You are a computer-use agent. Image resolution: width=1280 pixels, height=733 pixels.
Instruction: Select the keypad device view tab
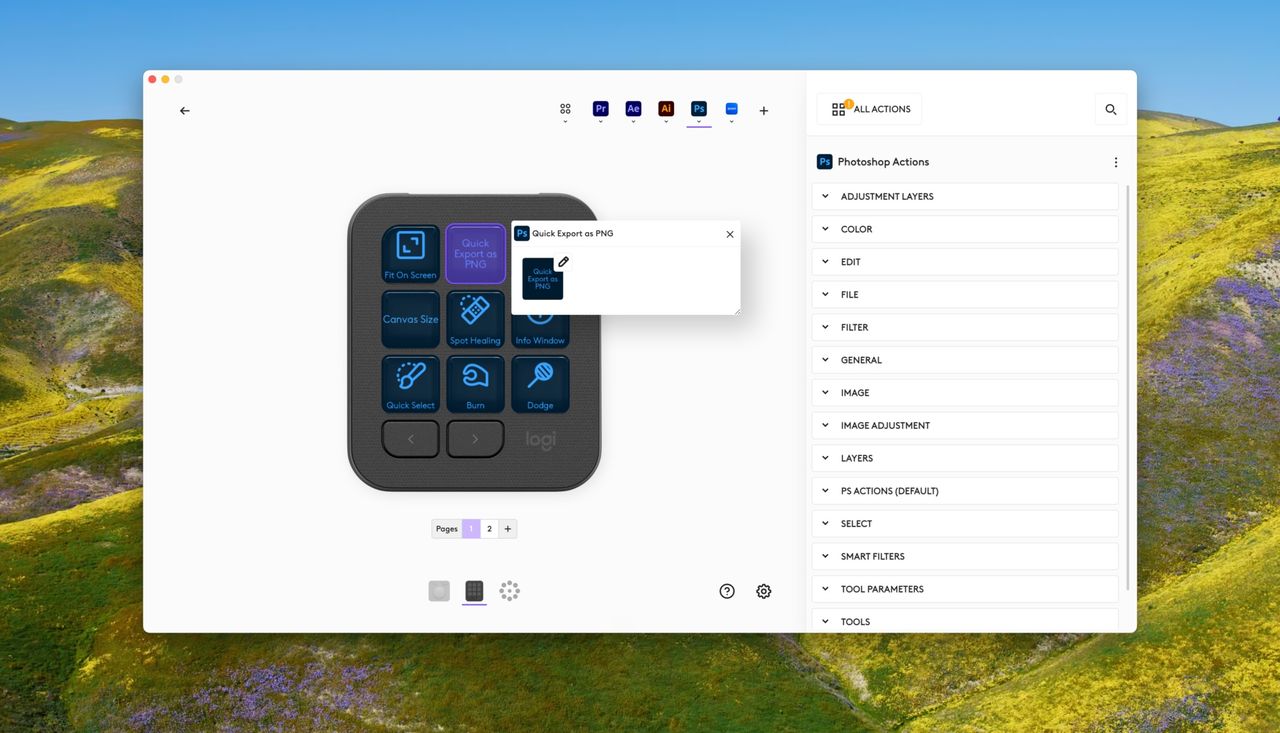[x=474, y=591]
